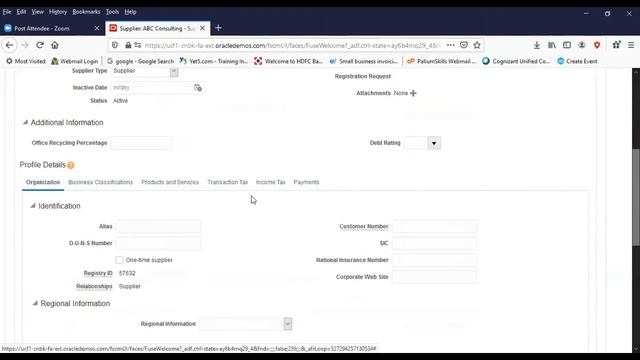Collapse the Identification section
This screenshot has height=360, width=640.
click(x=33, y=206)
